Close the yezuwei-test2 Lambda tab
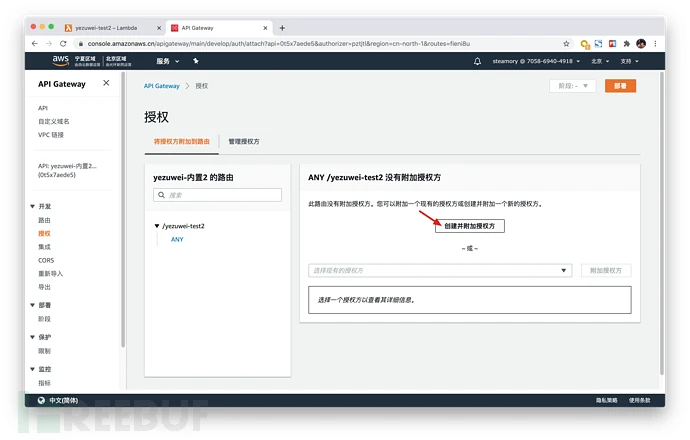 tap(159, 28)
